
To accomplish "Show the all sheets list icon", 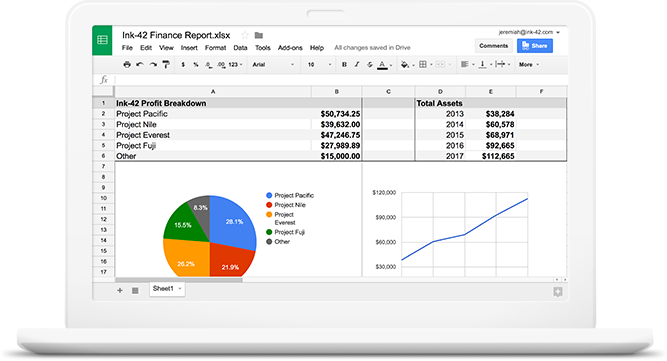I will (135, 290).
